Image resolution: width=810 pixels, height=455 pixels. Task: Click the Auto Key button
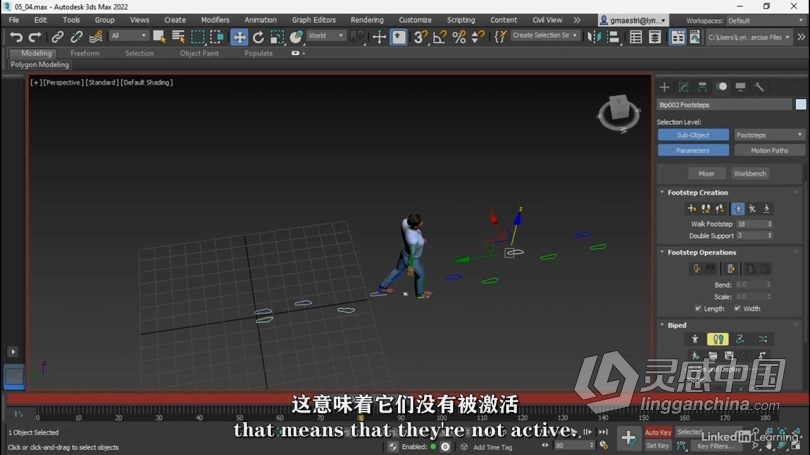tap(658, 433)
